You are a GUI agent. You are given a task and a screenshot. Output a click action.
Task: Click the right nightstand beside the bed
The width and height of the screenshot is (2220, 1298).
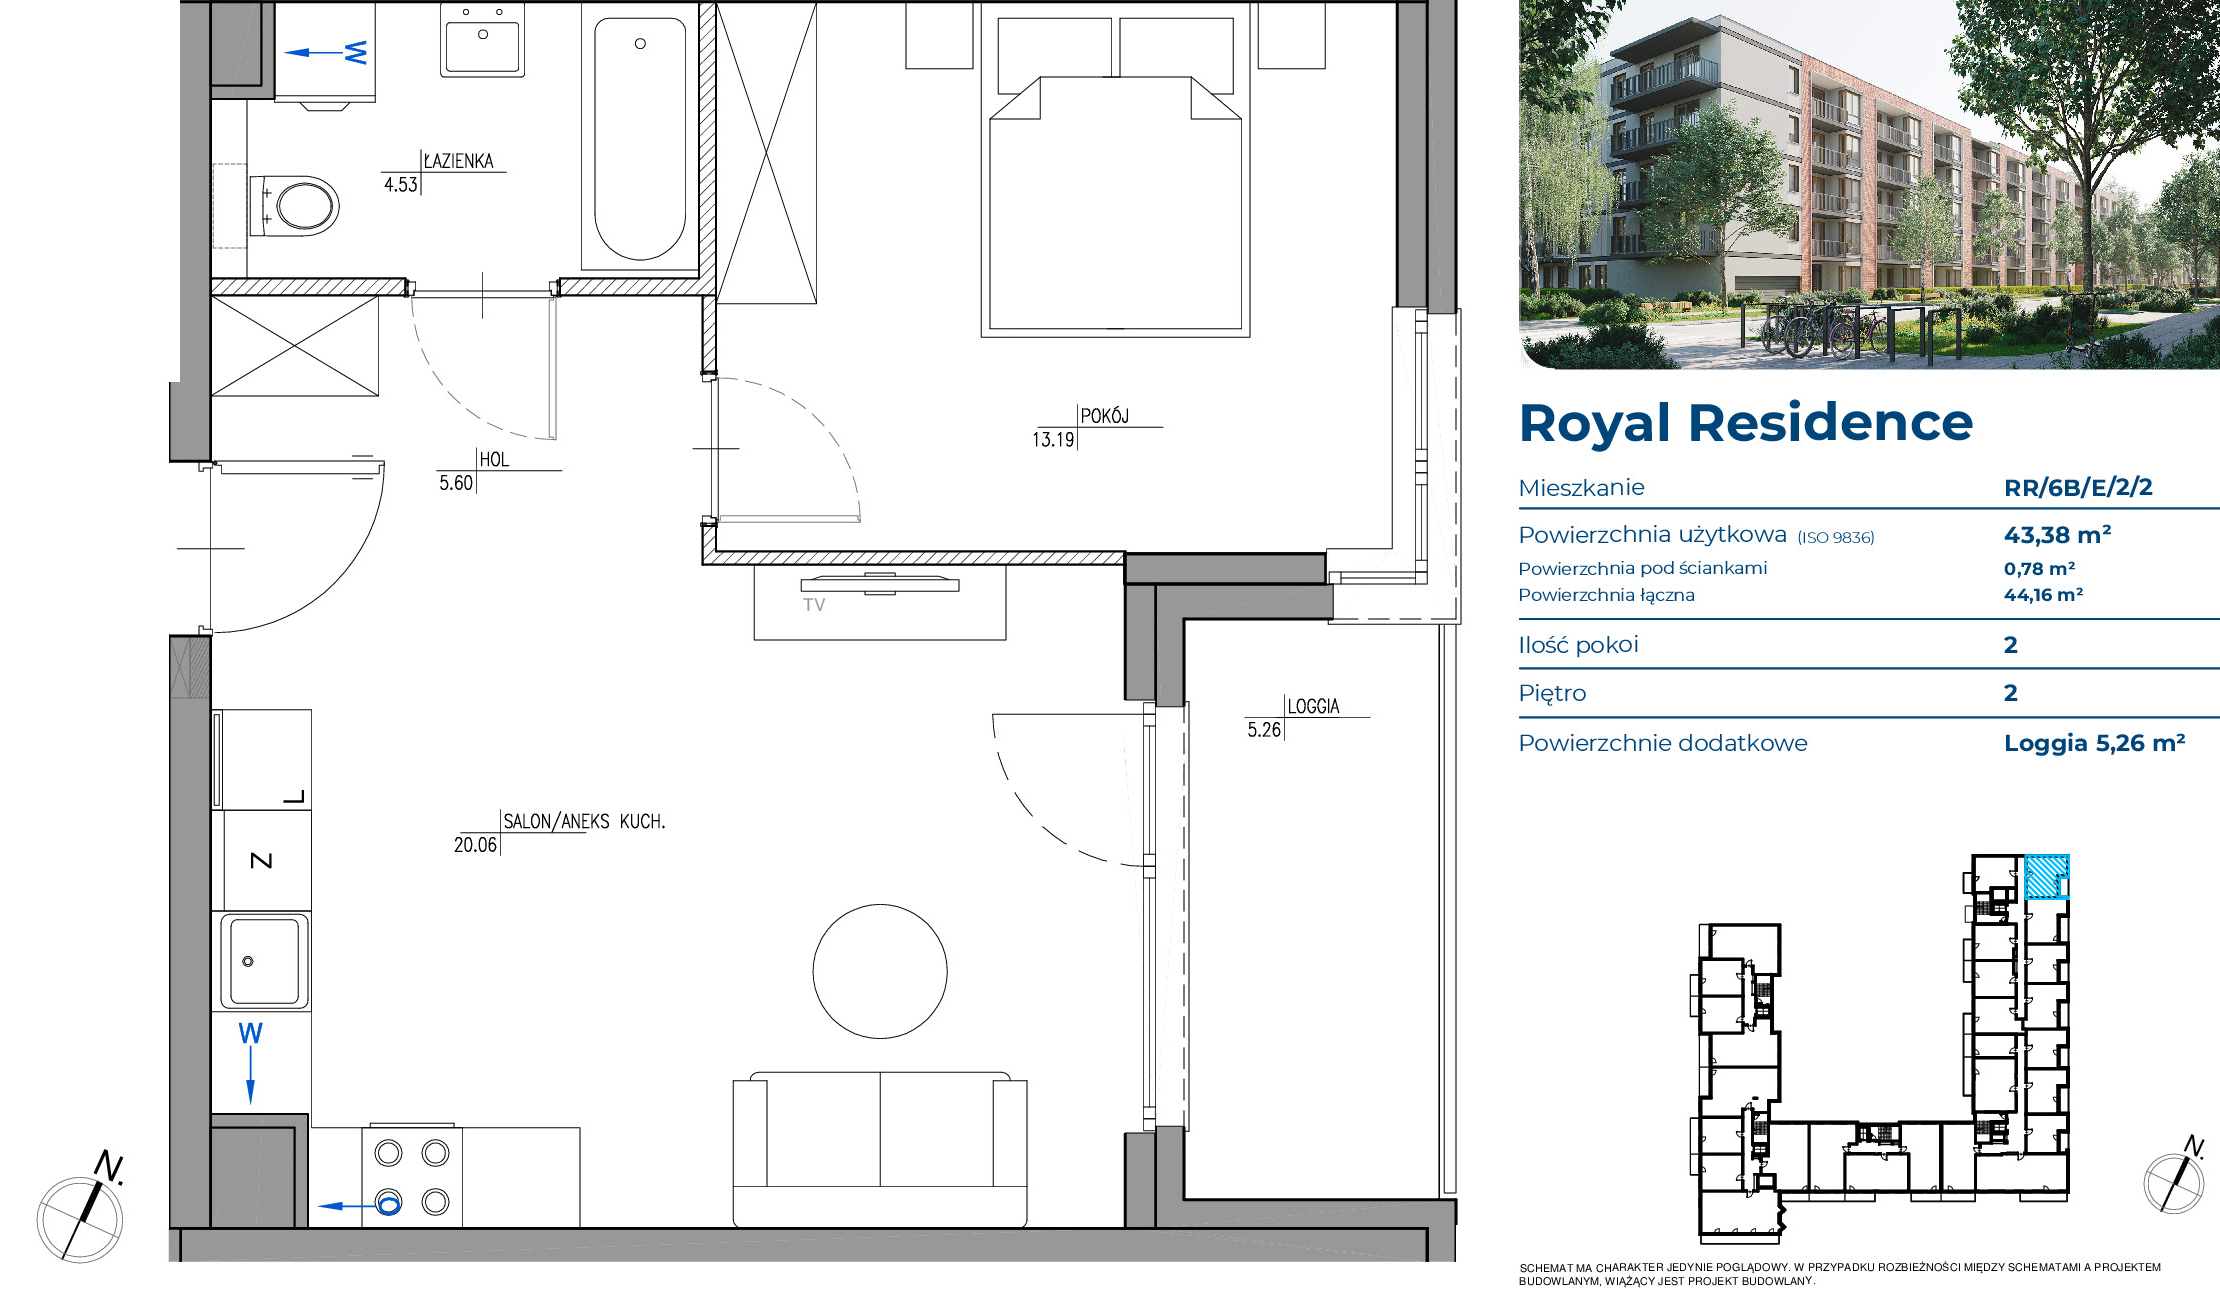pyautogui.click(x=1291, y=36)
